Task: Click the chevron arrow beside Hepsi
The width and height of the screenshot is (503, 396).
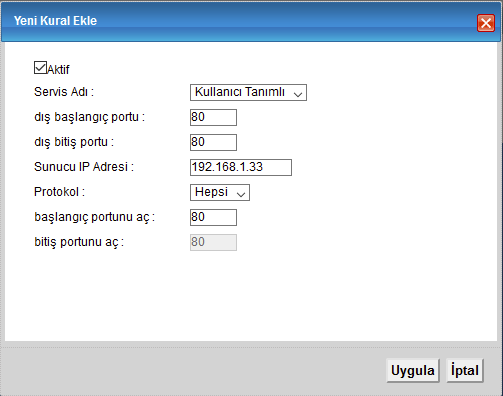Action: click(241, 194)
